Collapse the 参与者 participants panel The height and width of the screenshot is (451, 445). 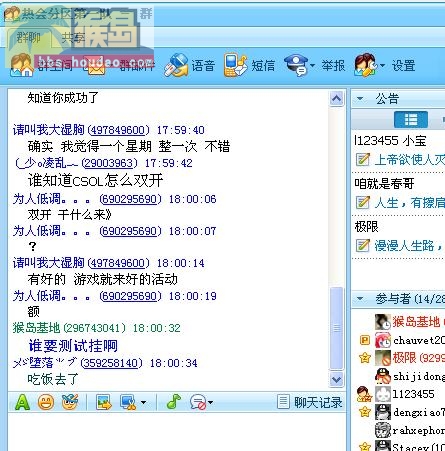click(x=360, y=299)
